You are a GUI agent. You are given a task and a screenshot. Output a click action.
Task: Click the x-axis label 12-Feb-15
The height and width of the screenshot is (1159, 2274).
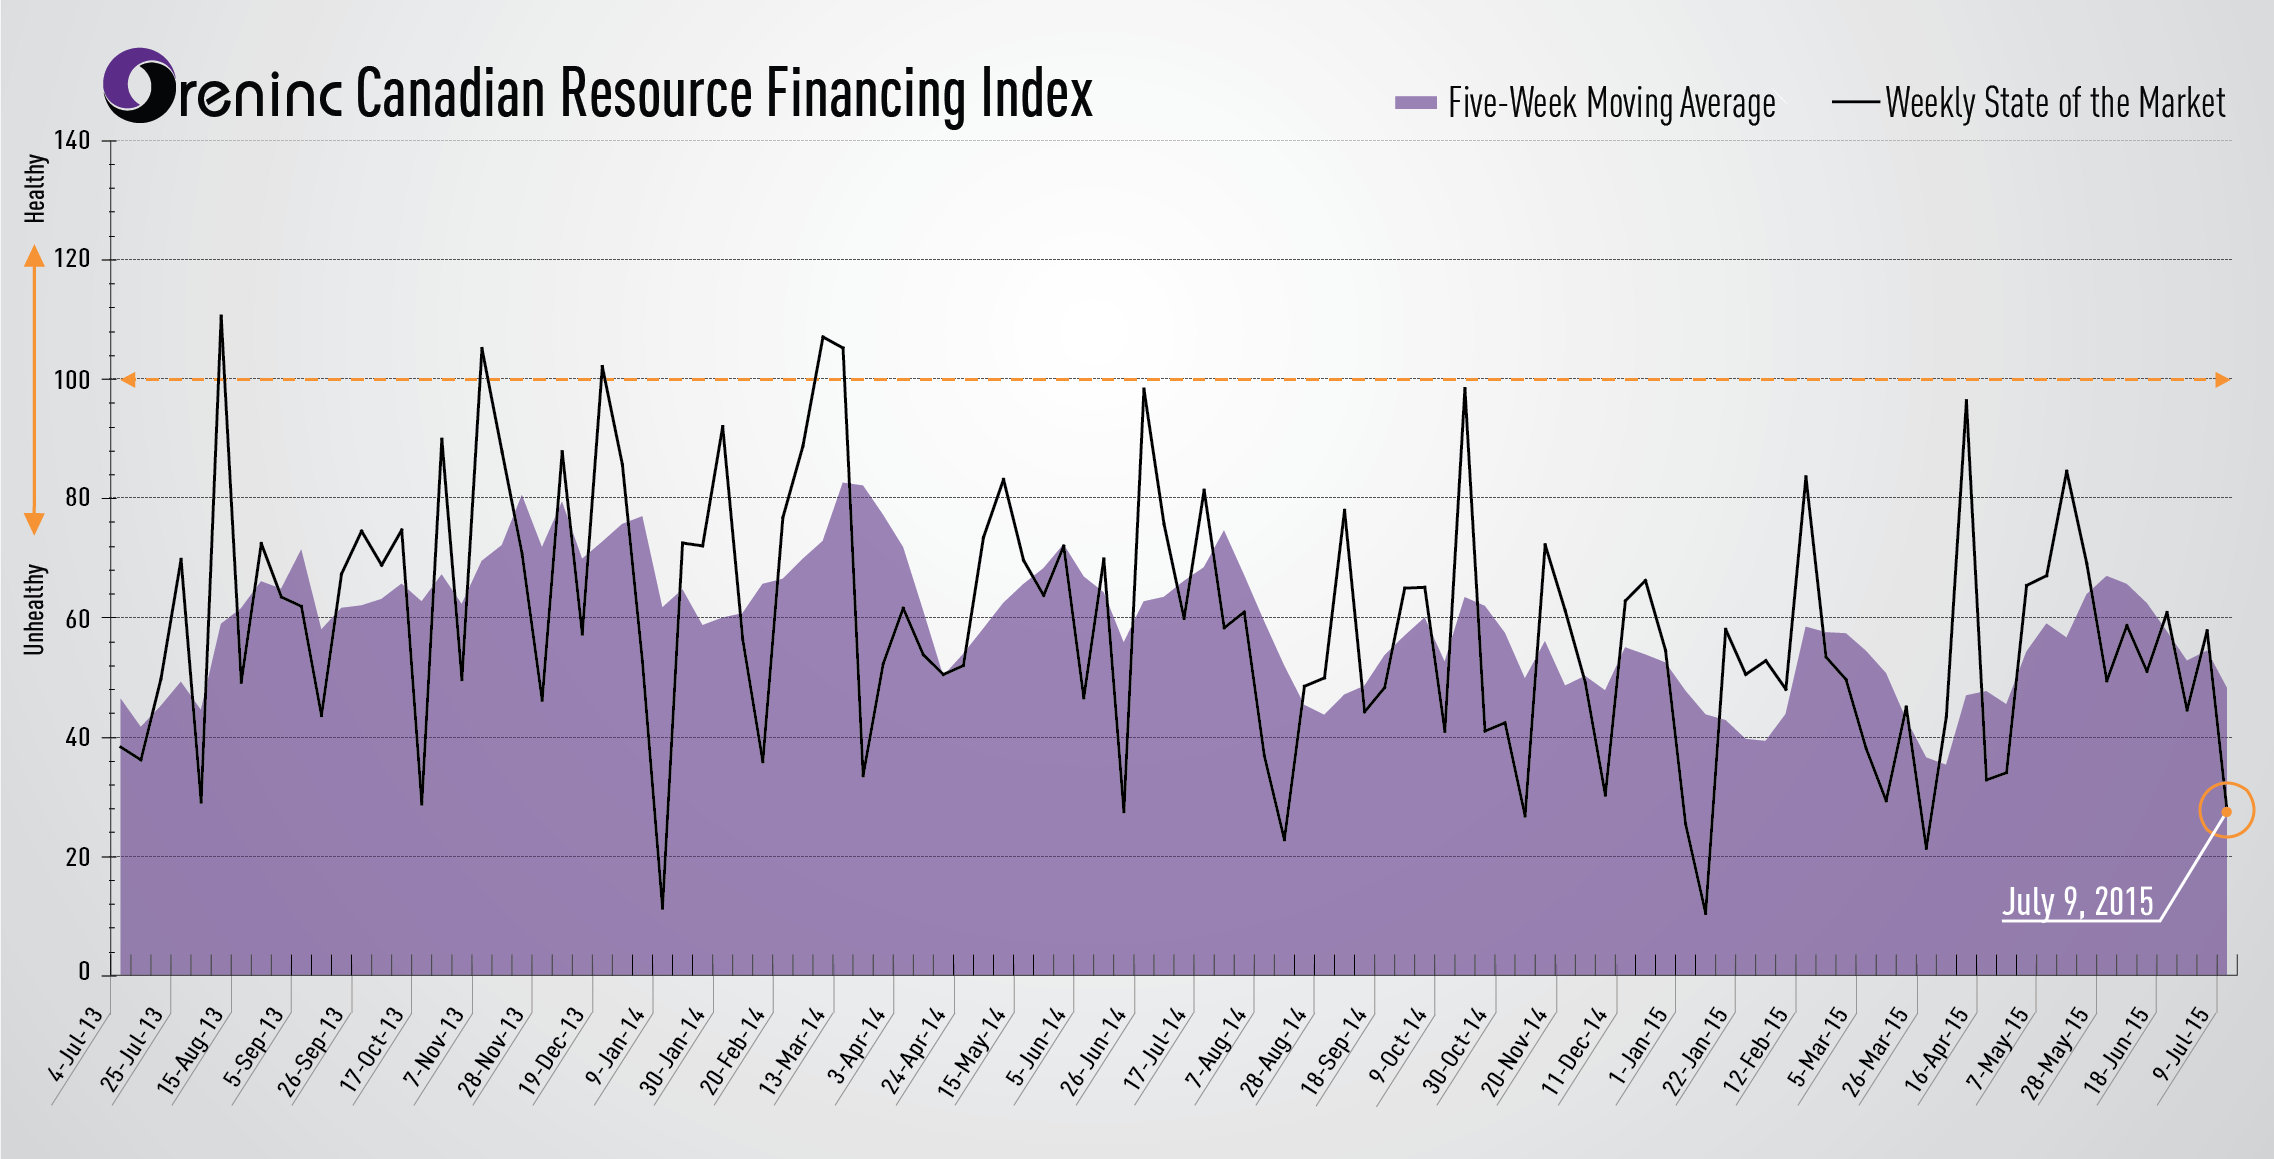[x=1756, y=1050]
